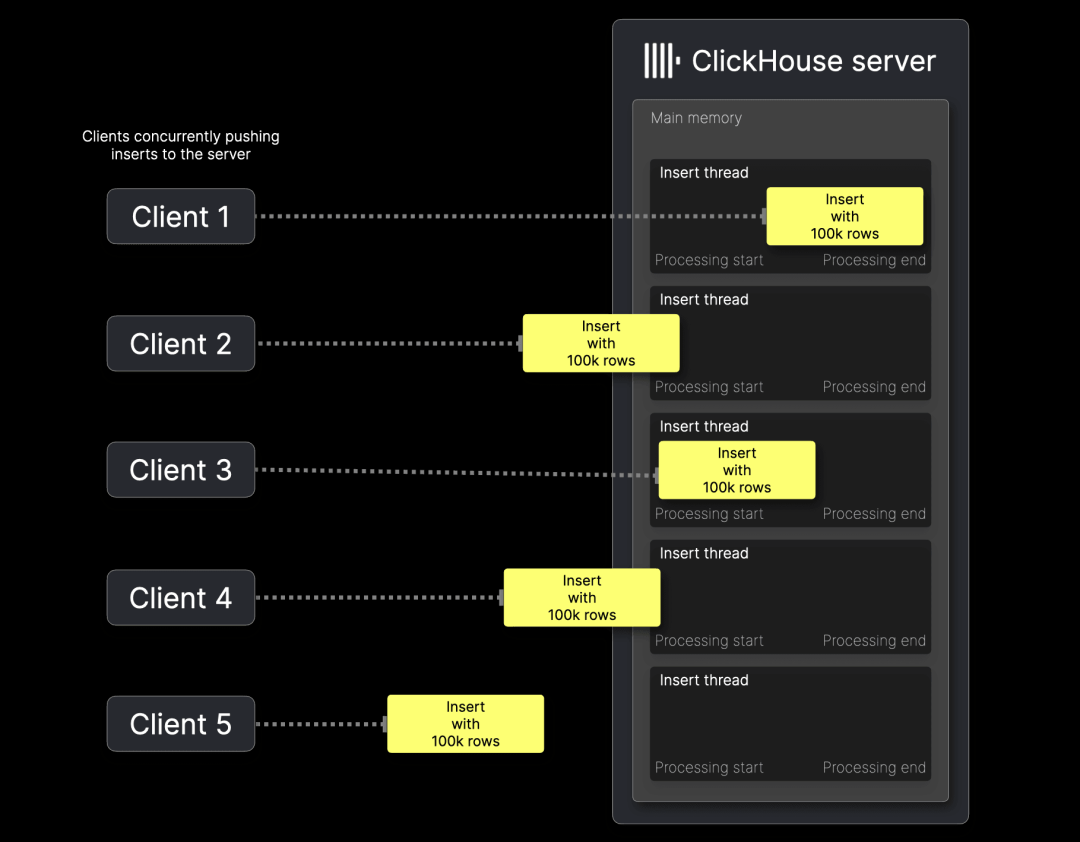
Task: Click Client 5's yellow insert box
Action: click(x=466, y=723)
